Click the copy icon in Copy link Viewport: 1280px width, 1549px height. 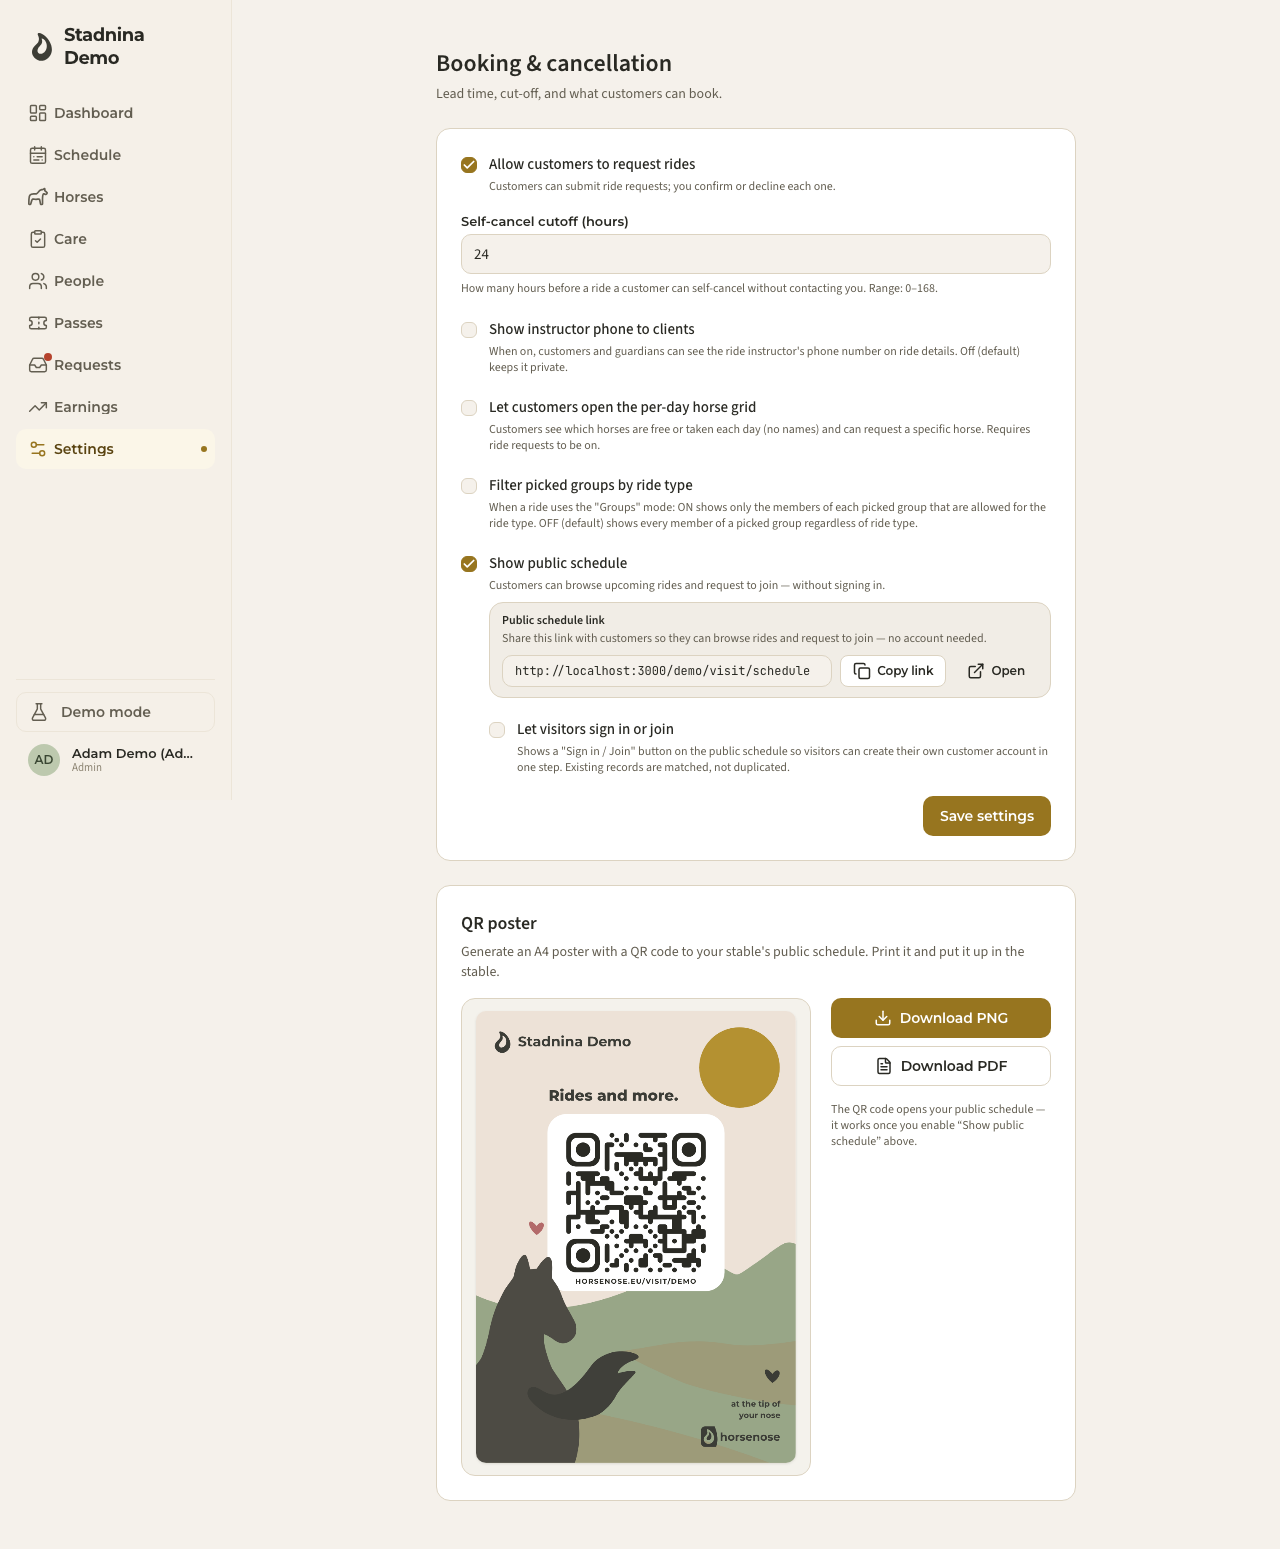click(x=862, y=671)
